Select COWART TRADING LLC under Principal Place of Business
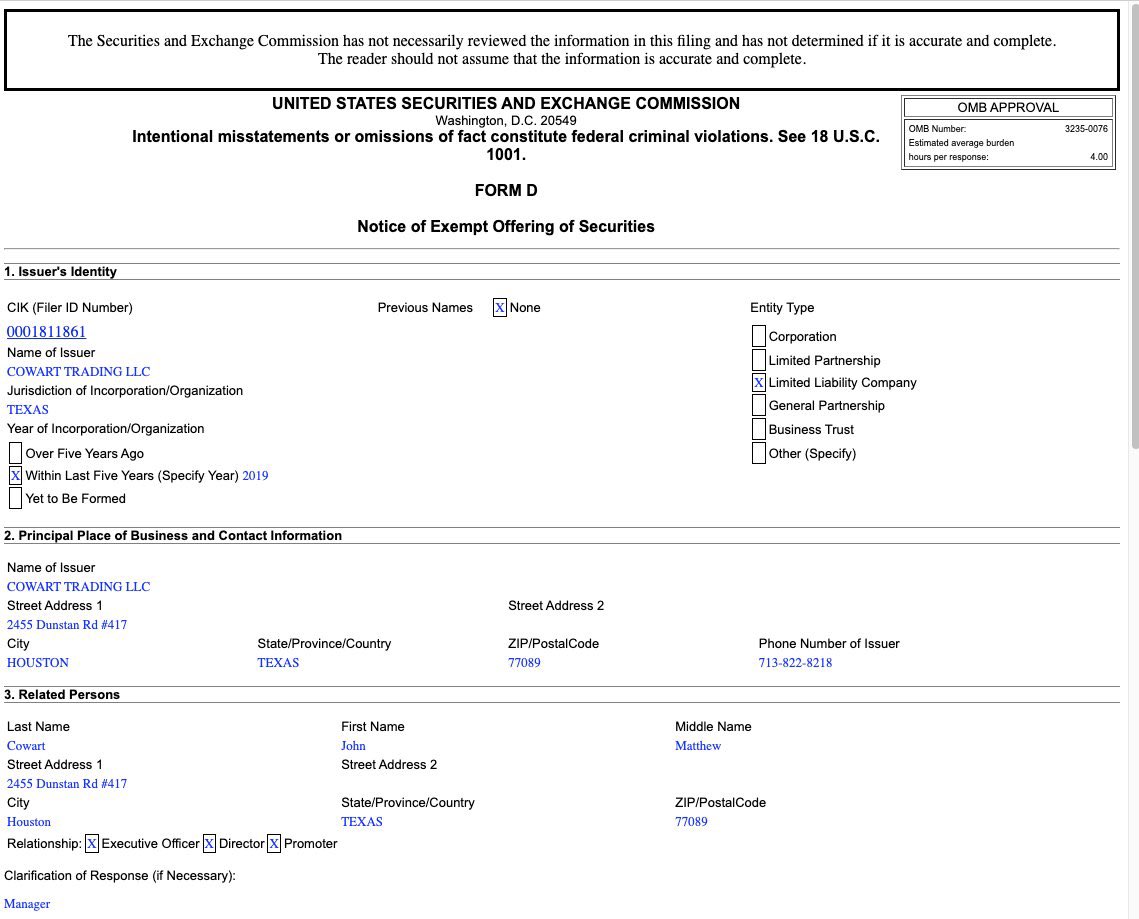 [x=78, y=586]
